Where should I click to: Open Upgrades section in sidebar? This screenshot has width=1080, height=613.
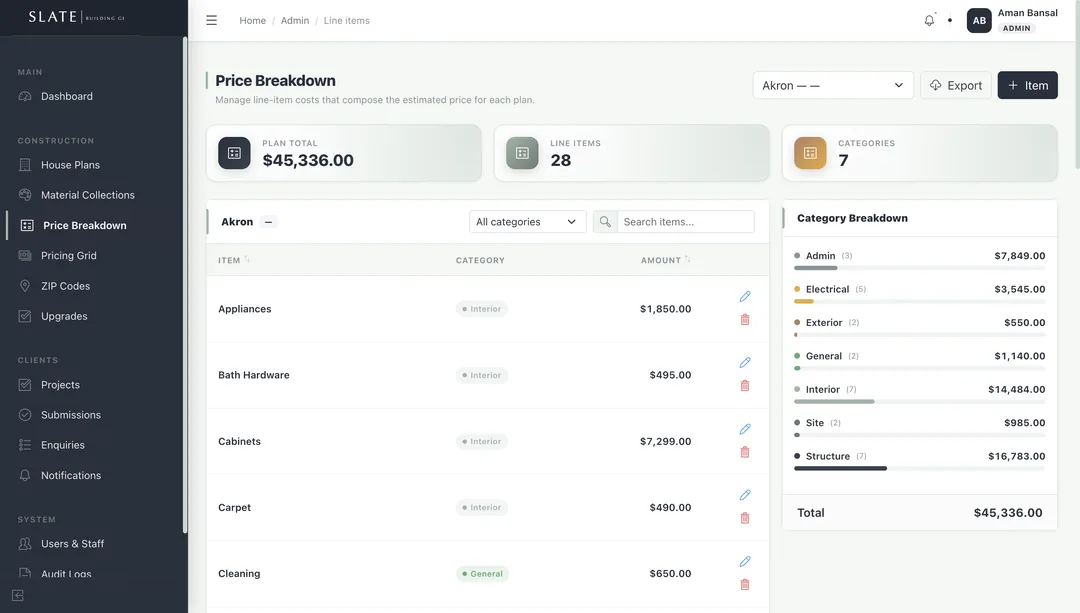64,316
